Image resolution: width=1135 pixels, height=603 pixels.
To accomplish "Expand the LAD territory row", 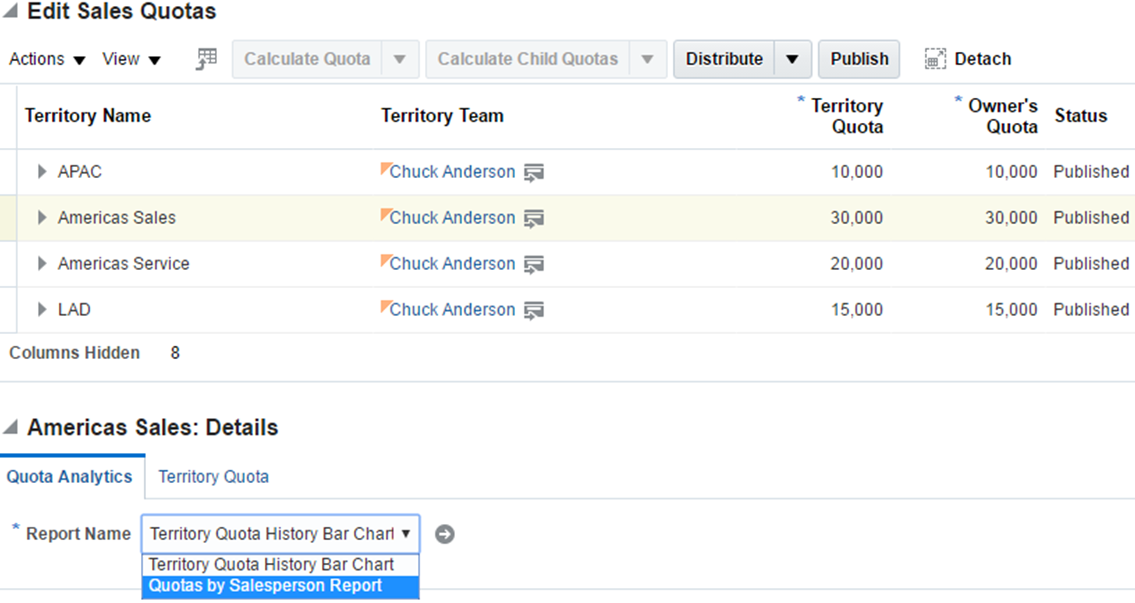I will (42, 310).
